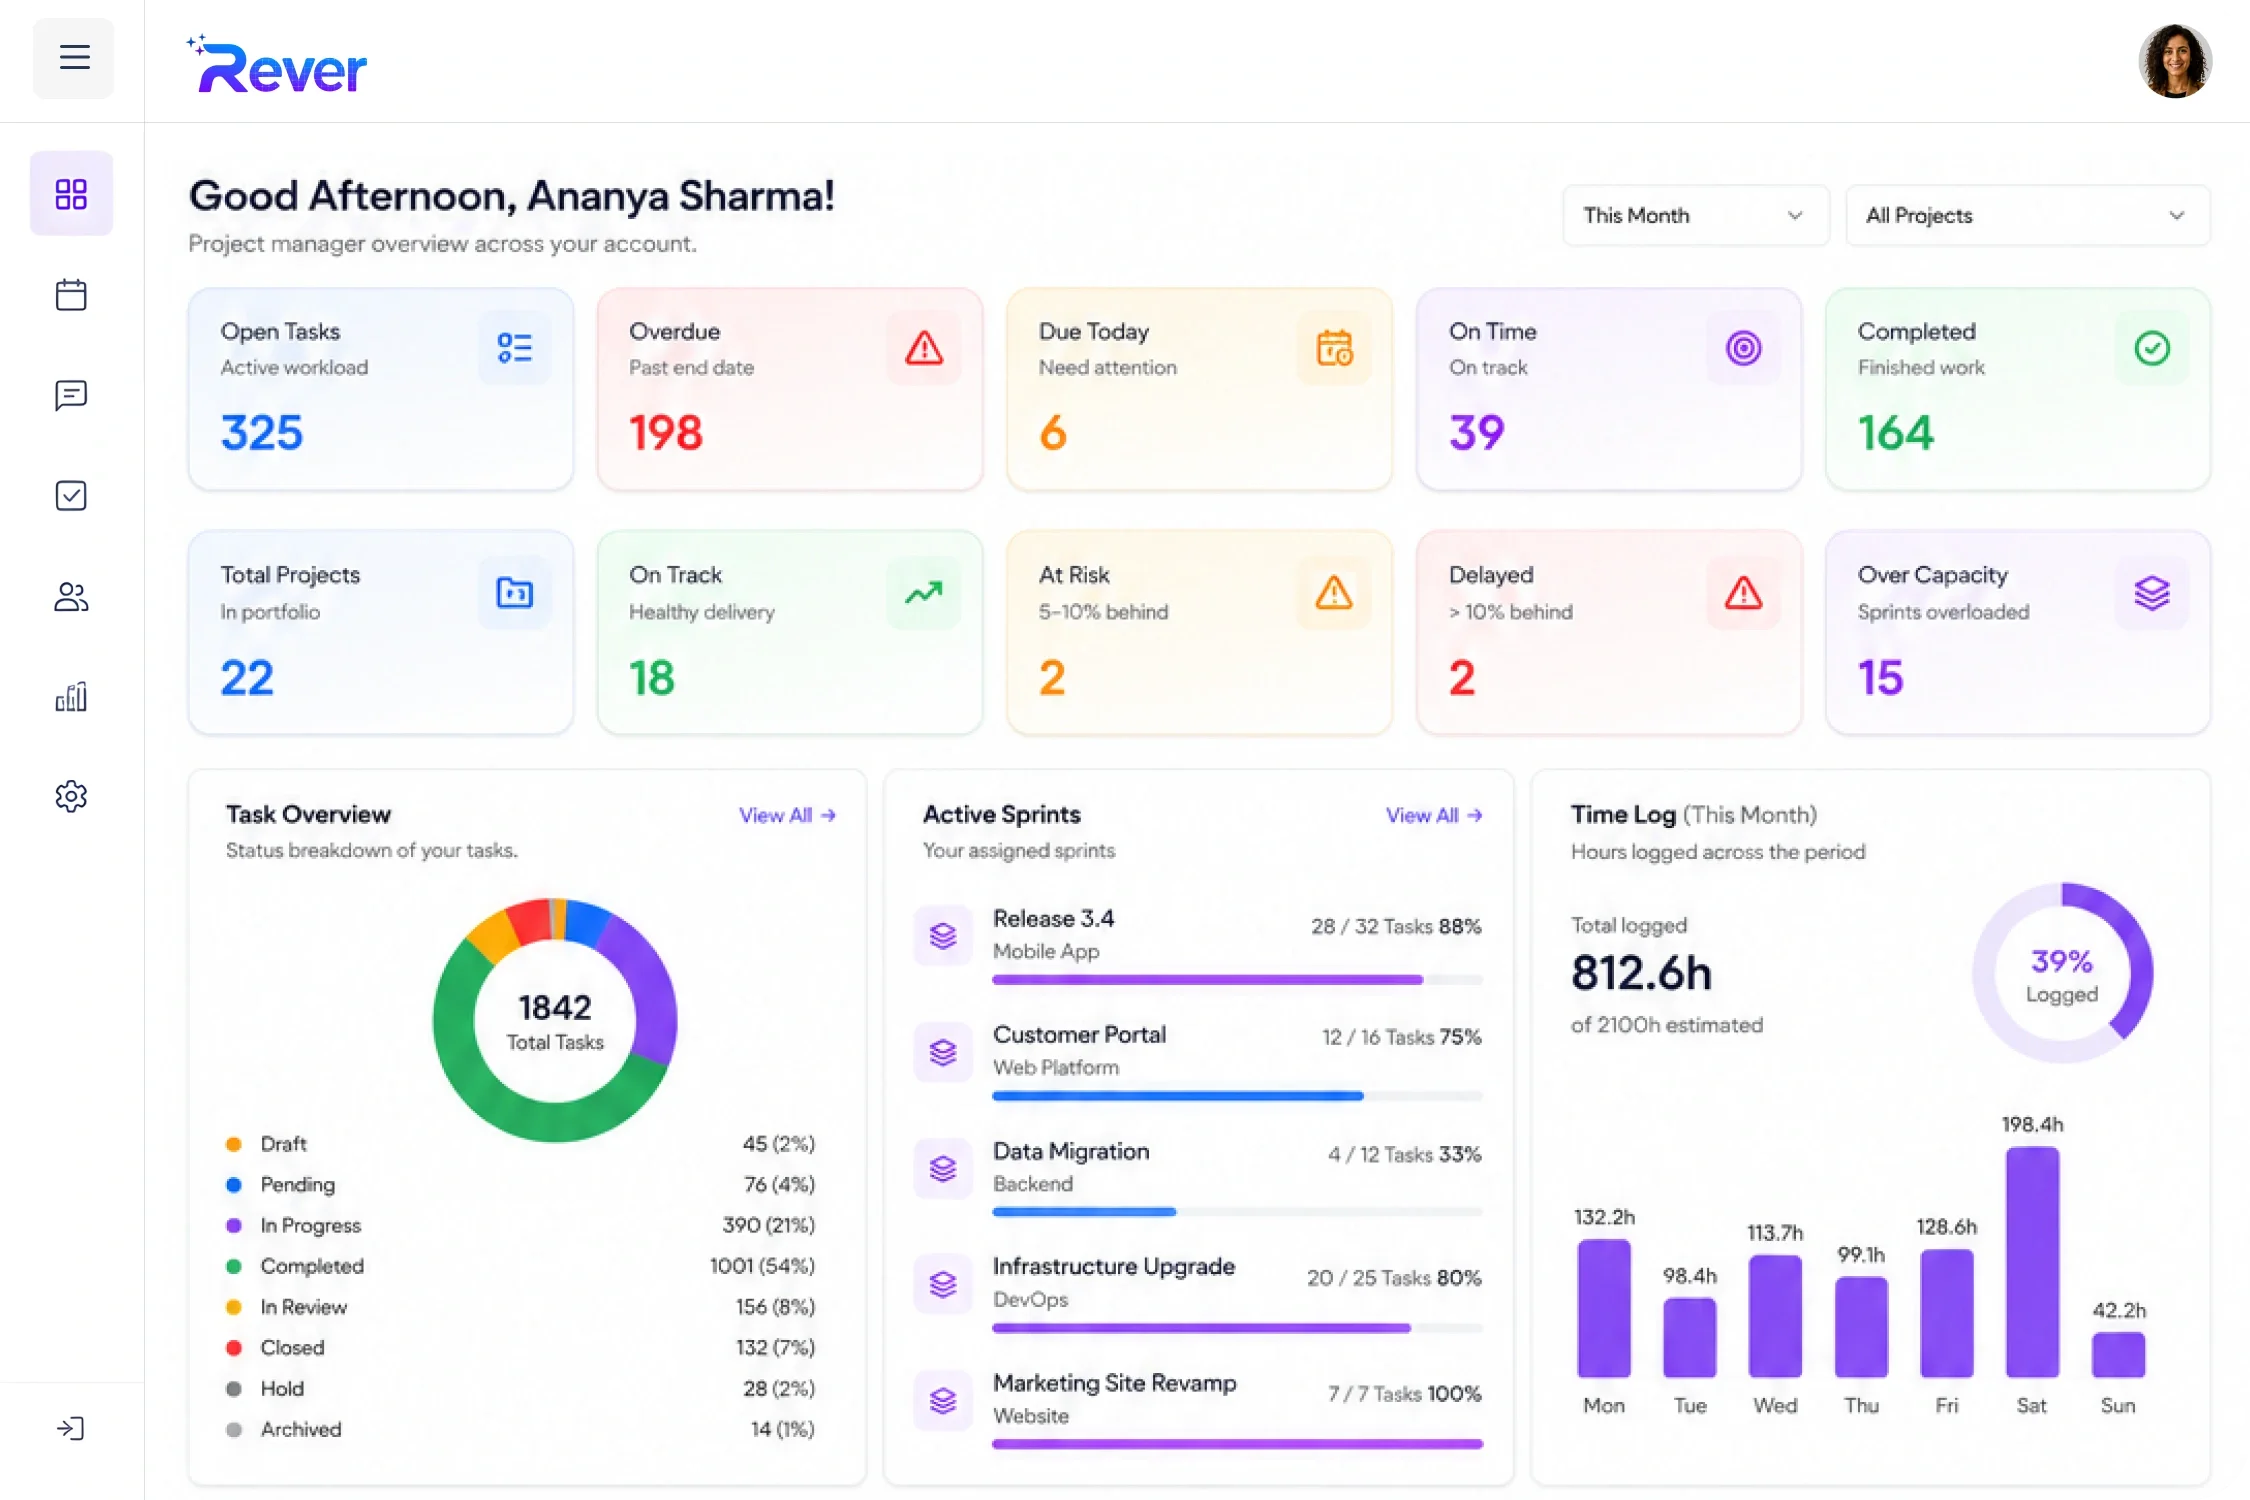Click the Completed checkmark circle icon
The width and height of the screenshot is (2250, 1500).
pos(2152,348)
